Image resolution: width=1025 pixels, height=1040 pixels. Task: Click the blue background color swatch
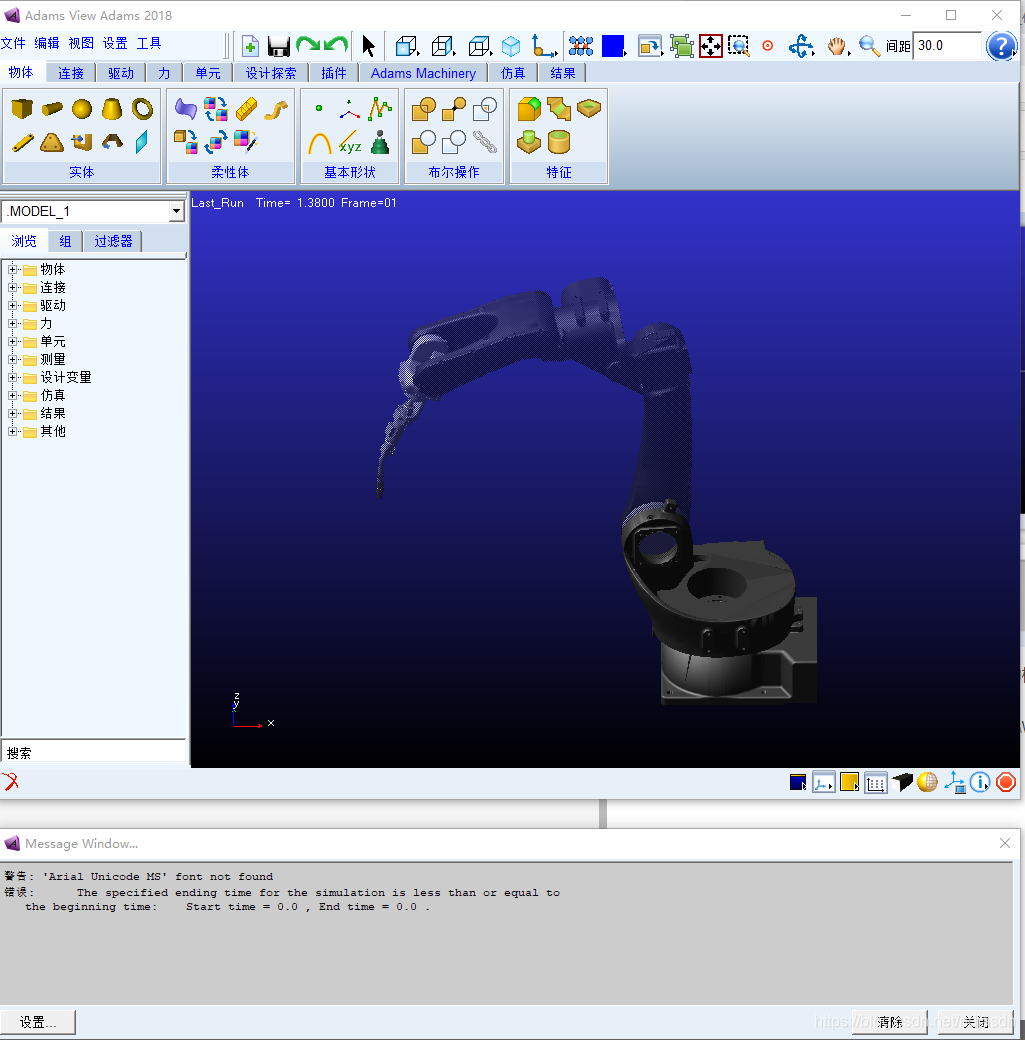[613, 46]
